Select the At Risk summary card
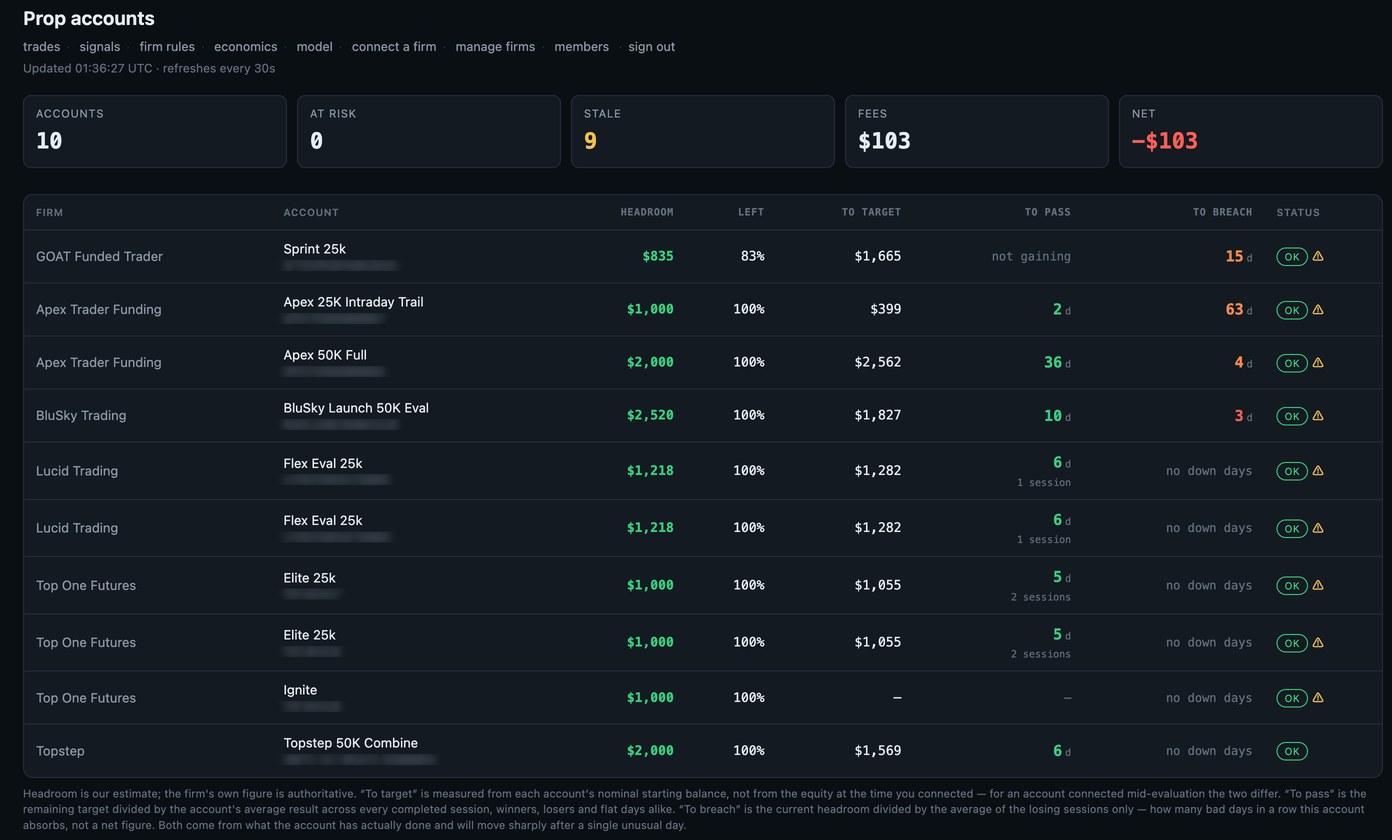This screenshot has width=1392, height=840. 429,131
